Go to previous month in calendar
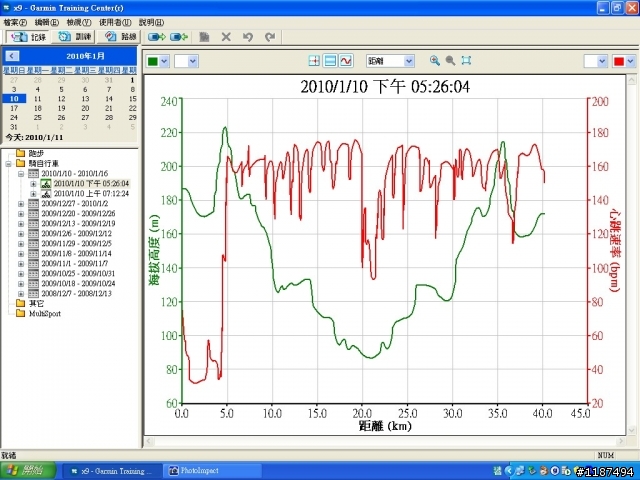This screenshot has width=640, height=480. tap(12, 56)
